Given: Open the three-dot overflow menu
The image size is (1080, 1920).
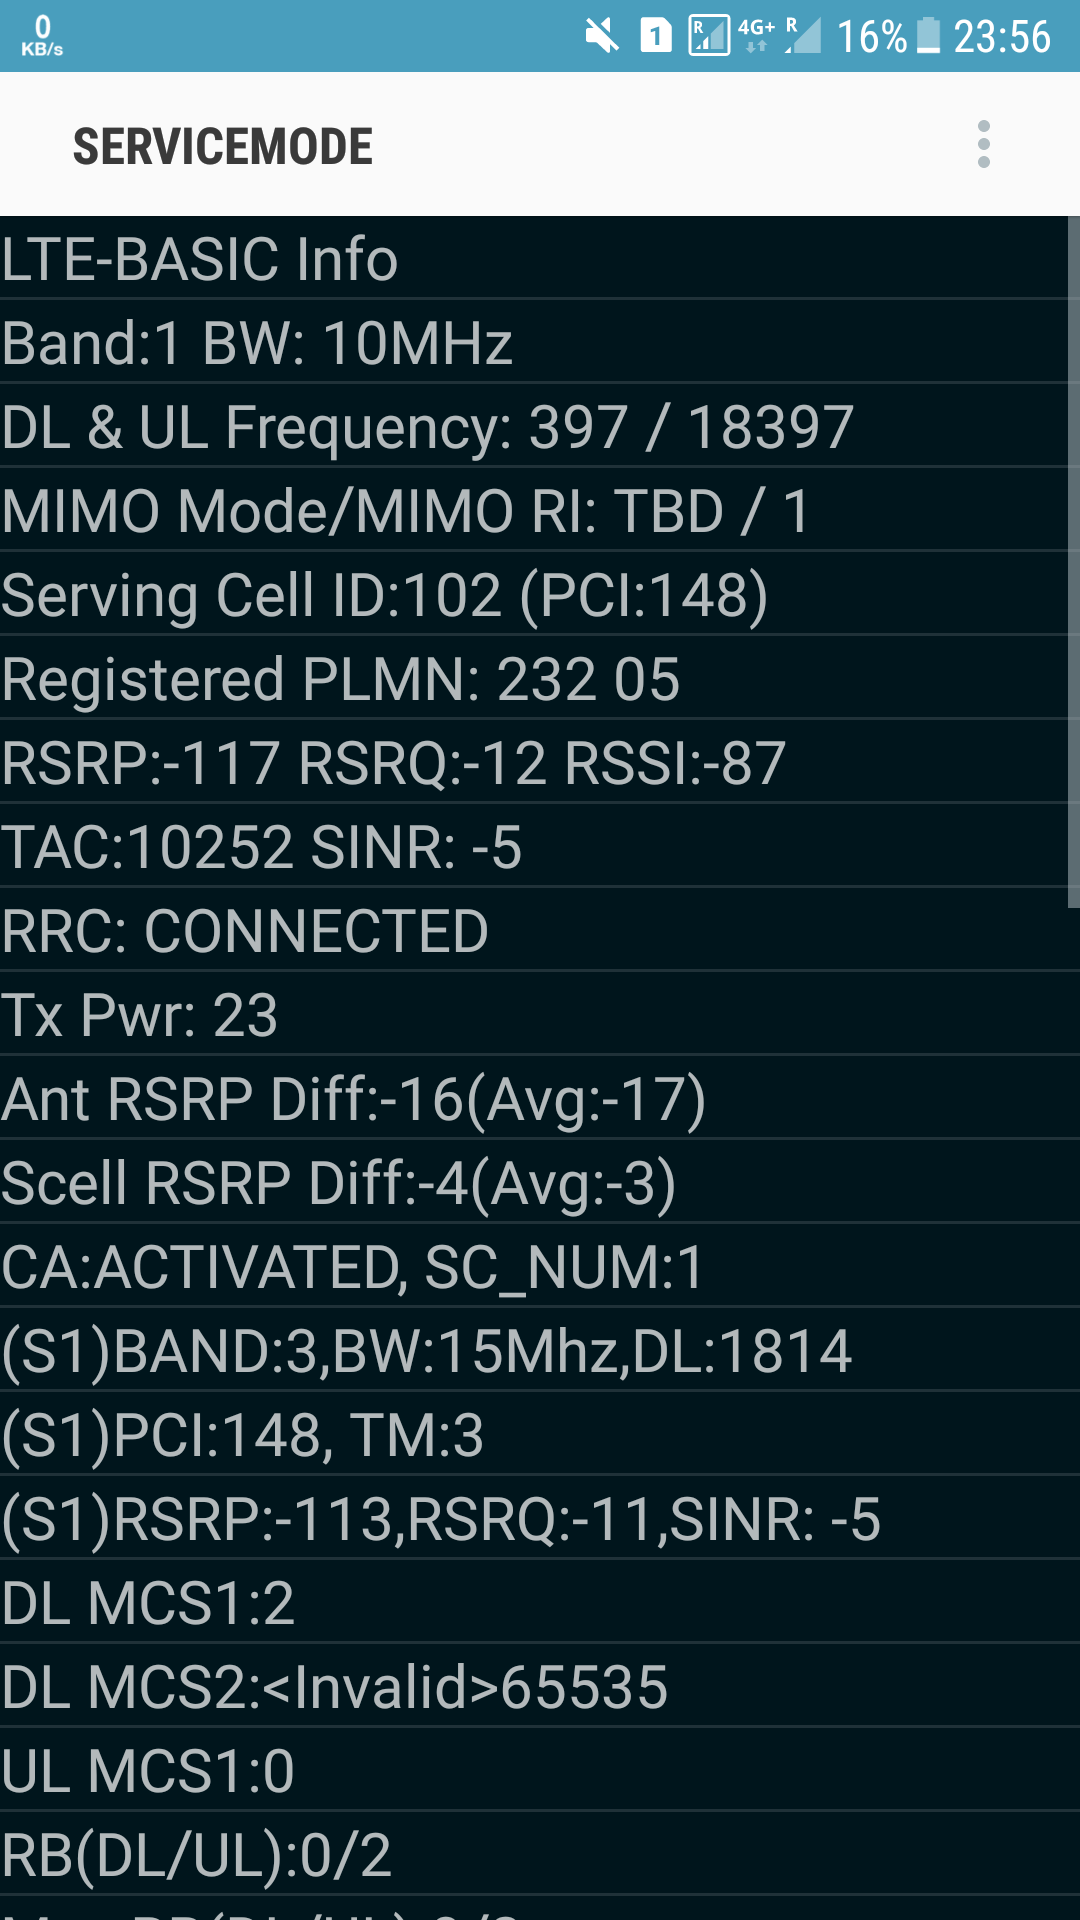Looking at the screenshot, I should point(984,145).
